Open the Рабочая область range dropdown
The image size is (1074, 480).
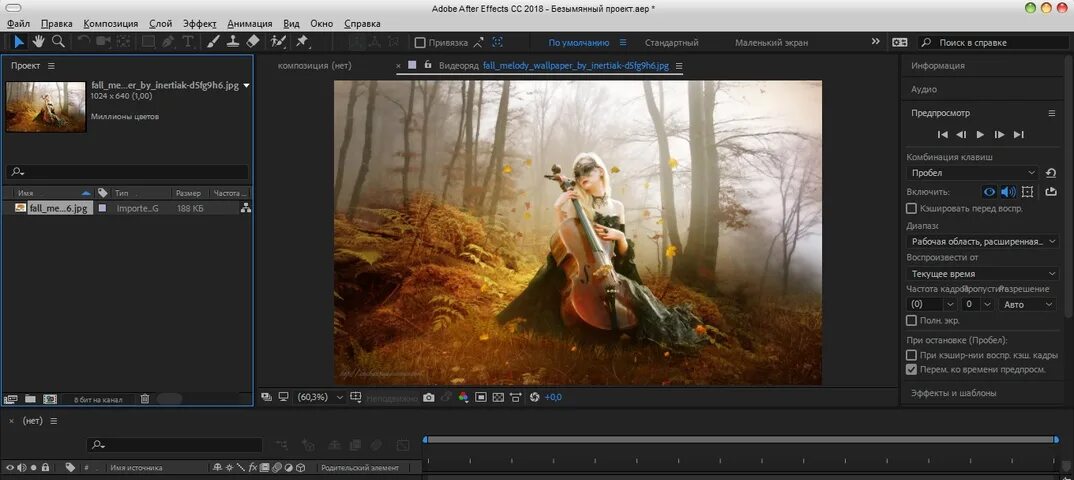[x=982, y=241]
